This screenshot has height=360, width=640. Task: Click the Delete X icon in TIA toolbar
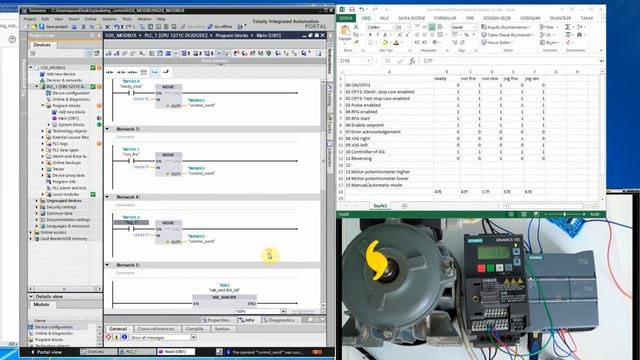tap(107, 27)
